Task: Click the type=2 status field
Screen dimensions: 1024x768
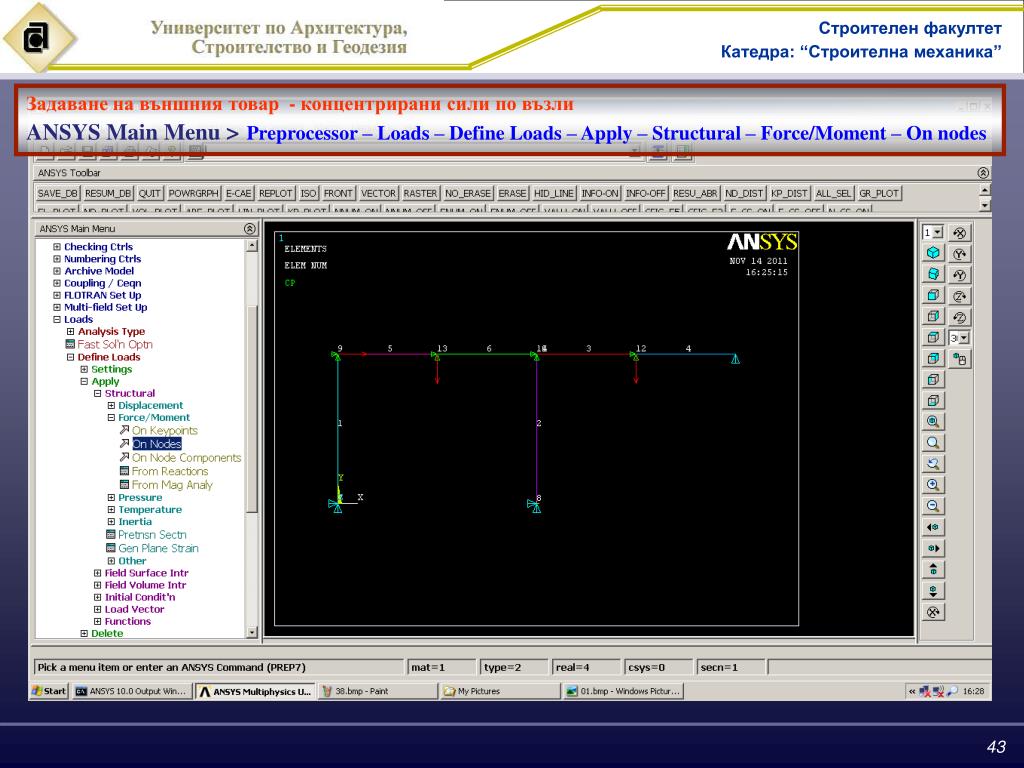Action: (x=515, y=667)
